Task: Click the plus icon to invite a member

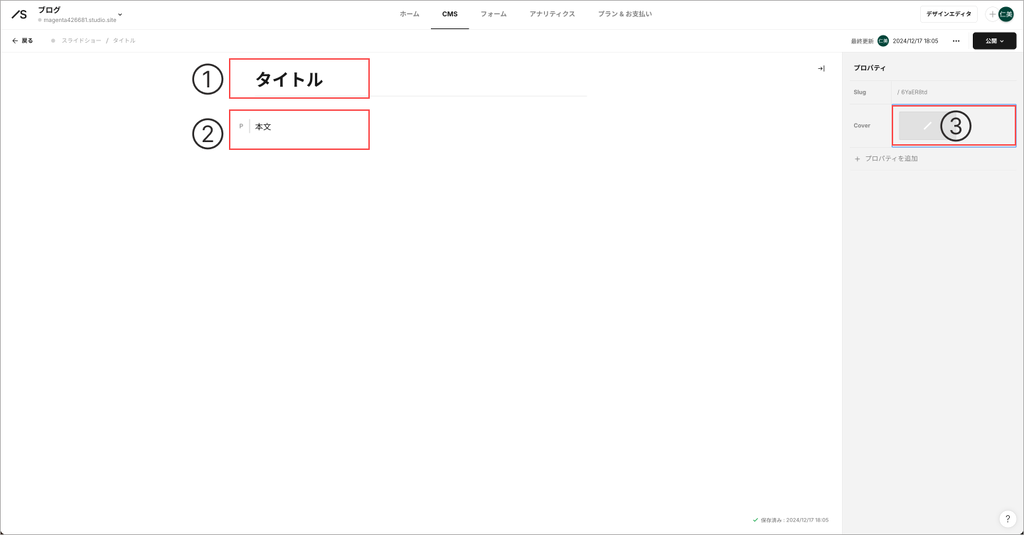Action: [x=992, y=14]
